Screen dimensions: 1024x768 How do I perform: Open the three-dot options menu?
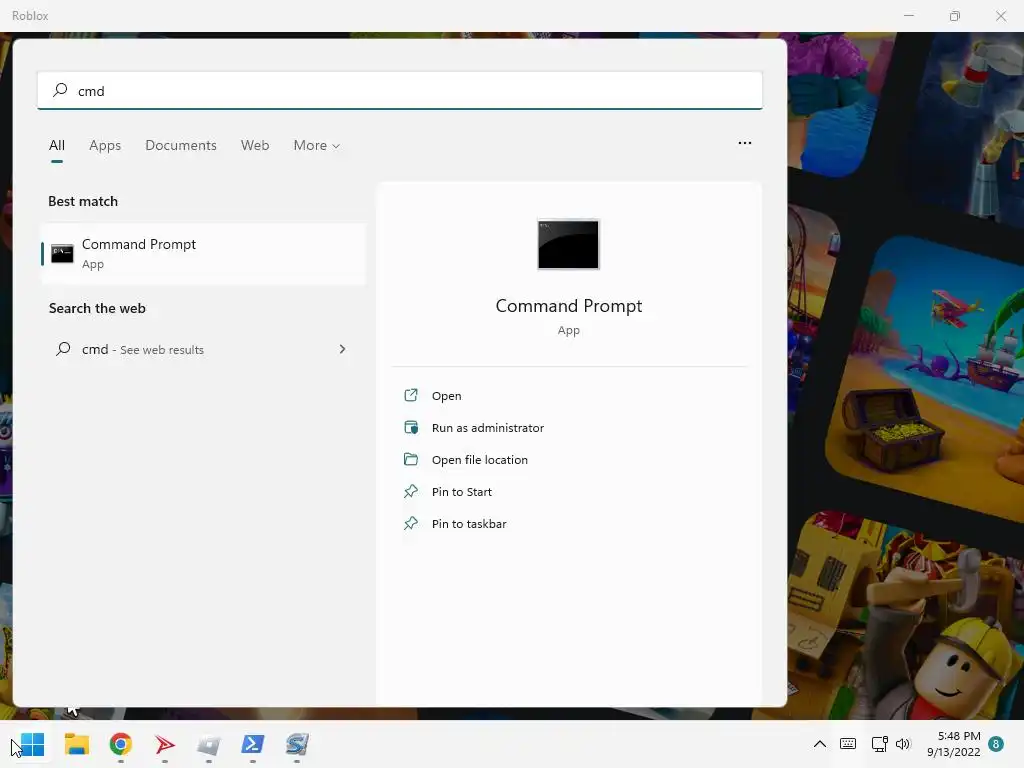pyautogui.click(x=744, y=143)
